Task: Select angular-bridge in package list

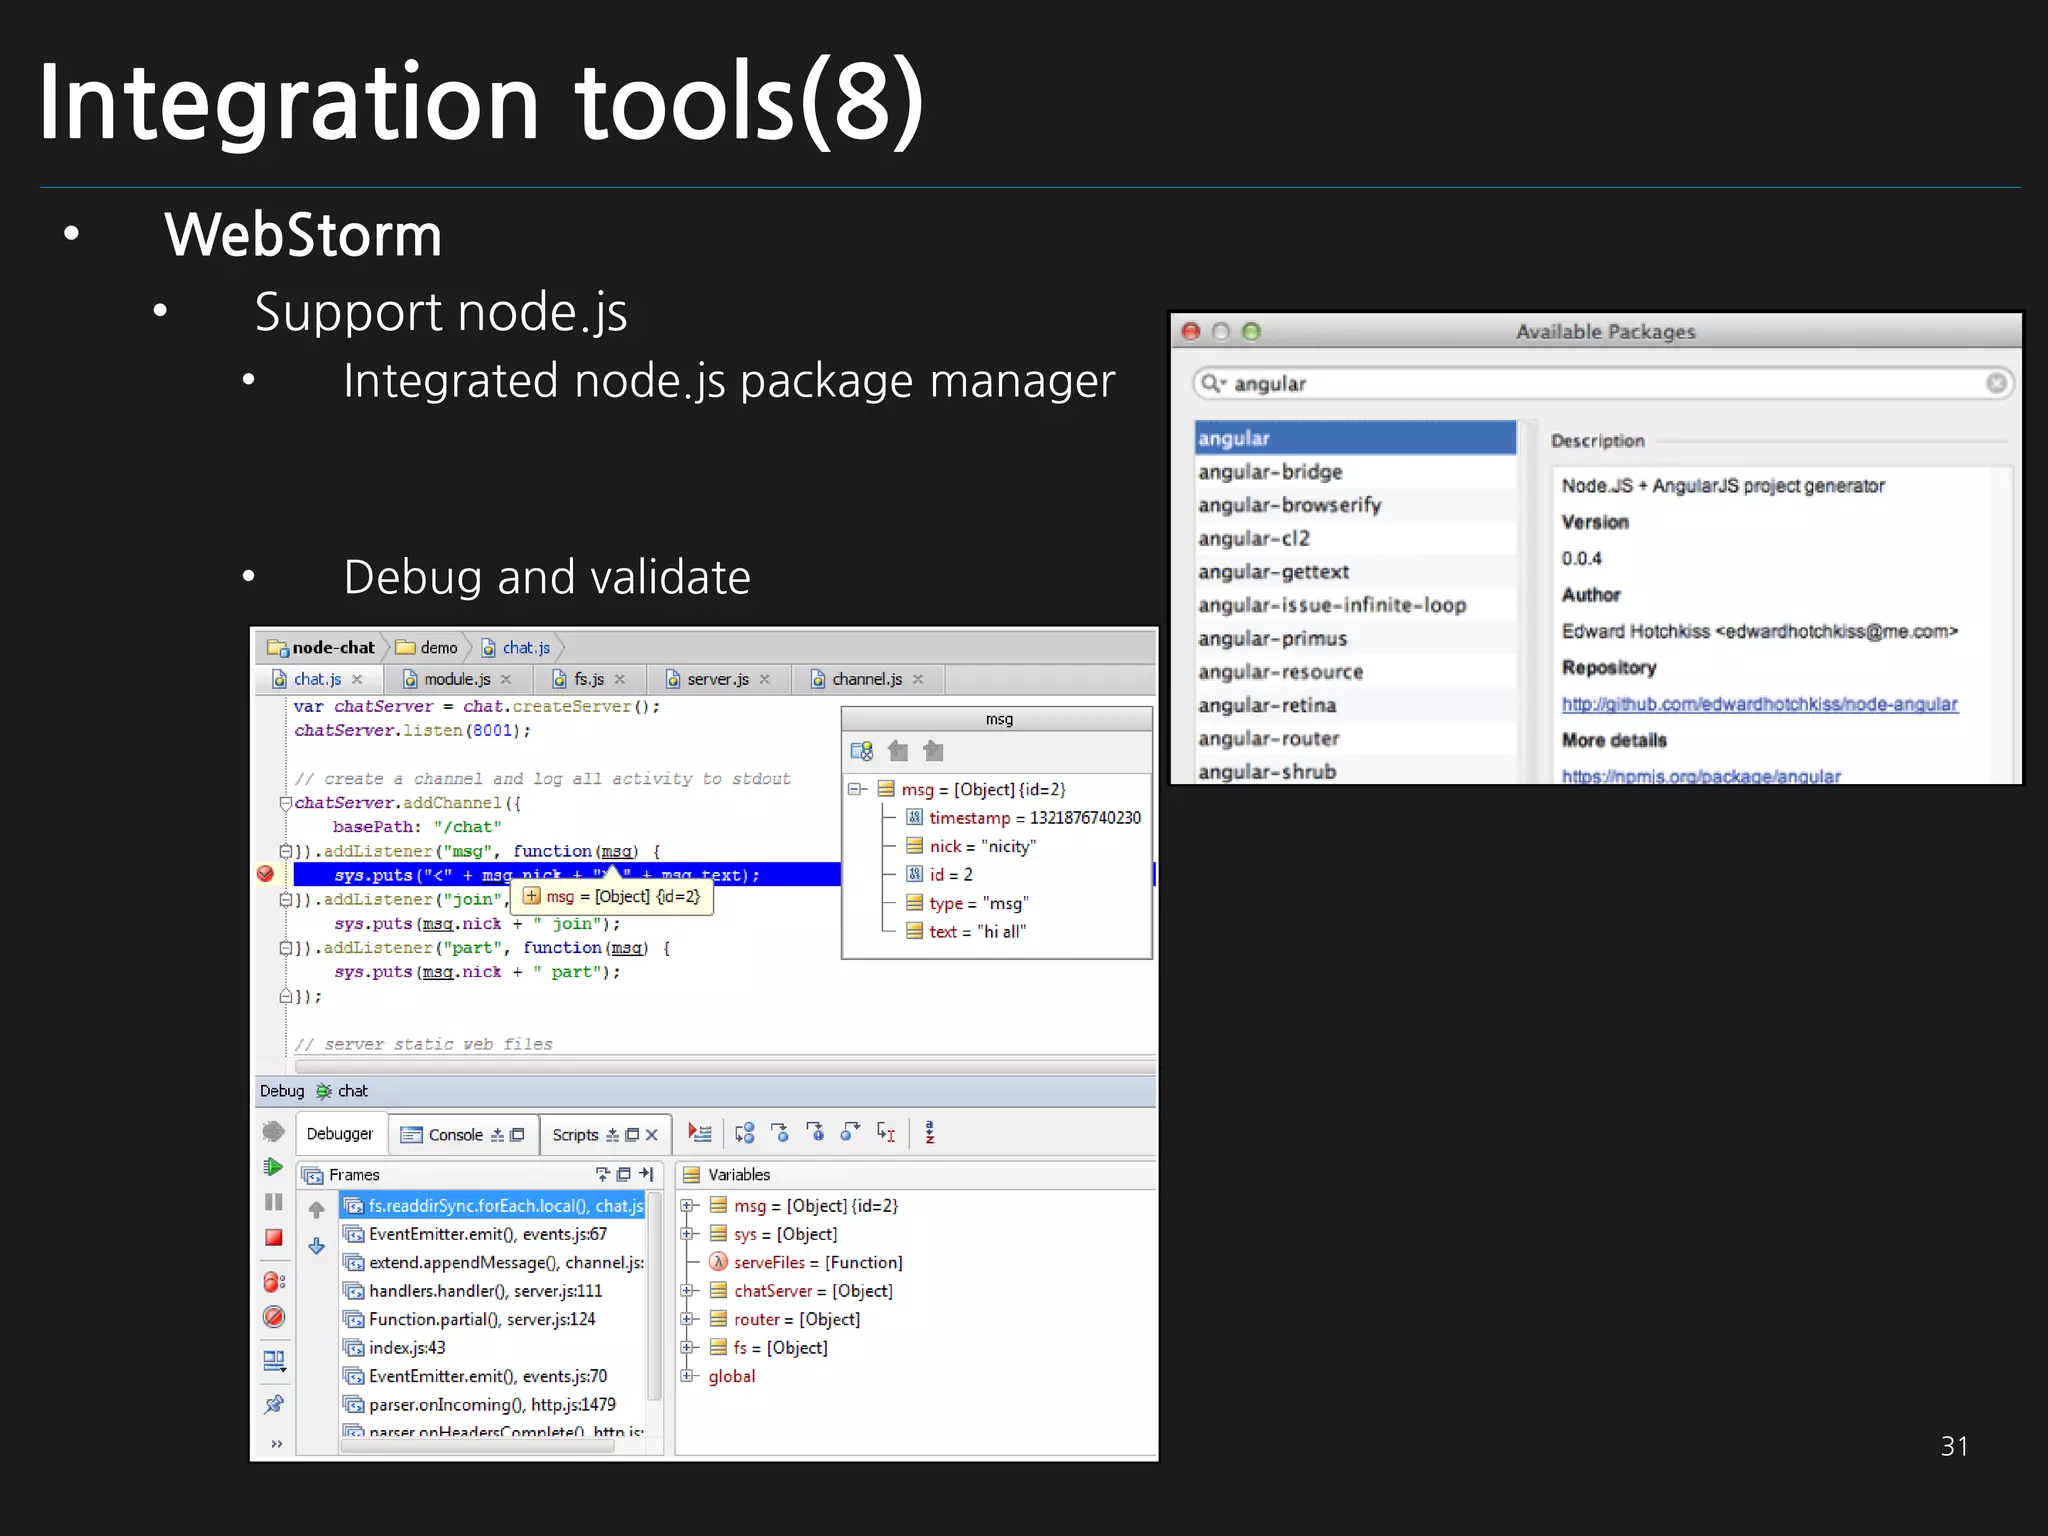Action: pyautogui.click(x=1355, y=472)
